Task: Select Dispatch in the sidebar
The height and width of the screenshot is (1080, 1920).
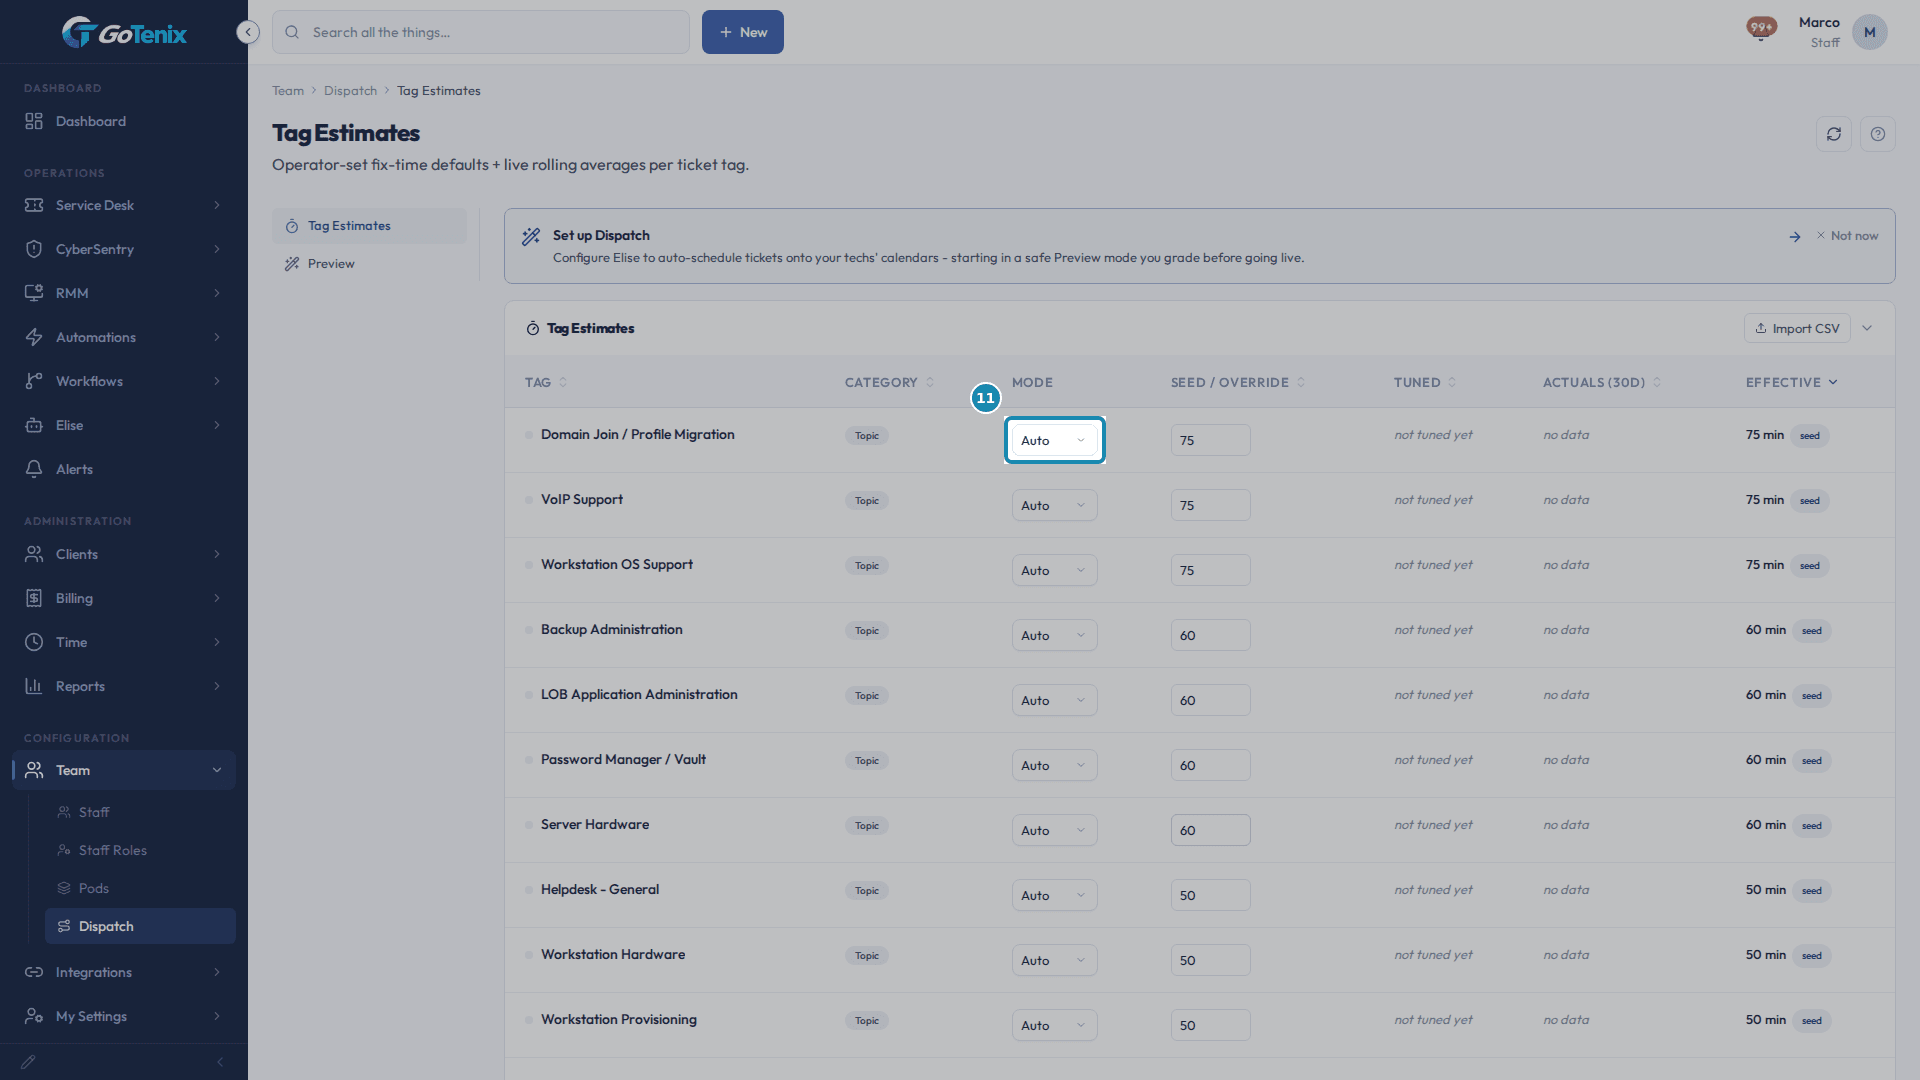Action: click(x=140, y=926)
